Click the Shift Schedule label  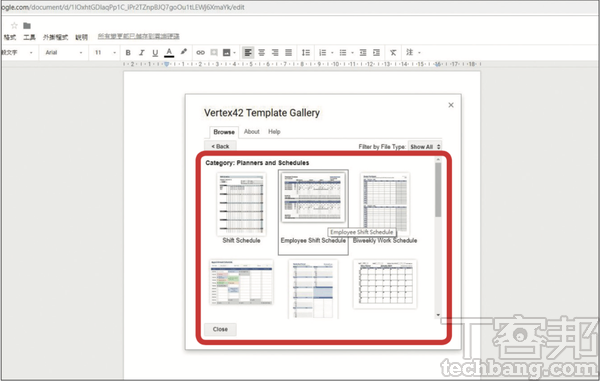point(241,241)
